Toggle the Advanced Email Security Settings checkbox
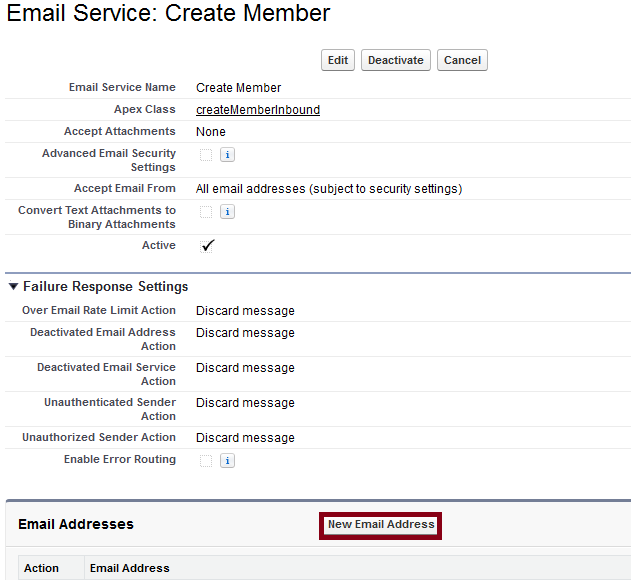631x580 pixels. (206, 155)
